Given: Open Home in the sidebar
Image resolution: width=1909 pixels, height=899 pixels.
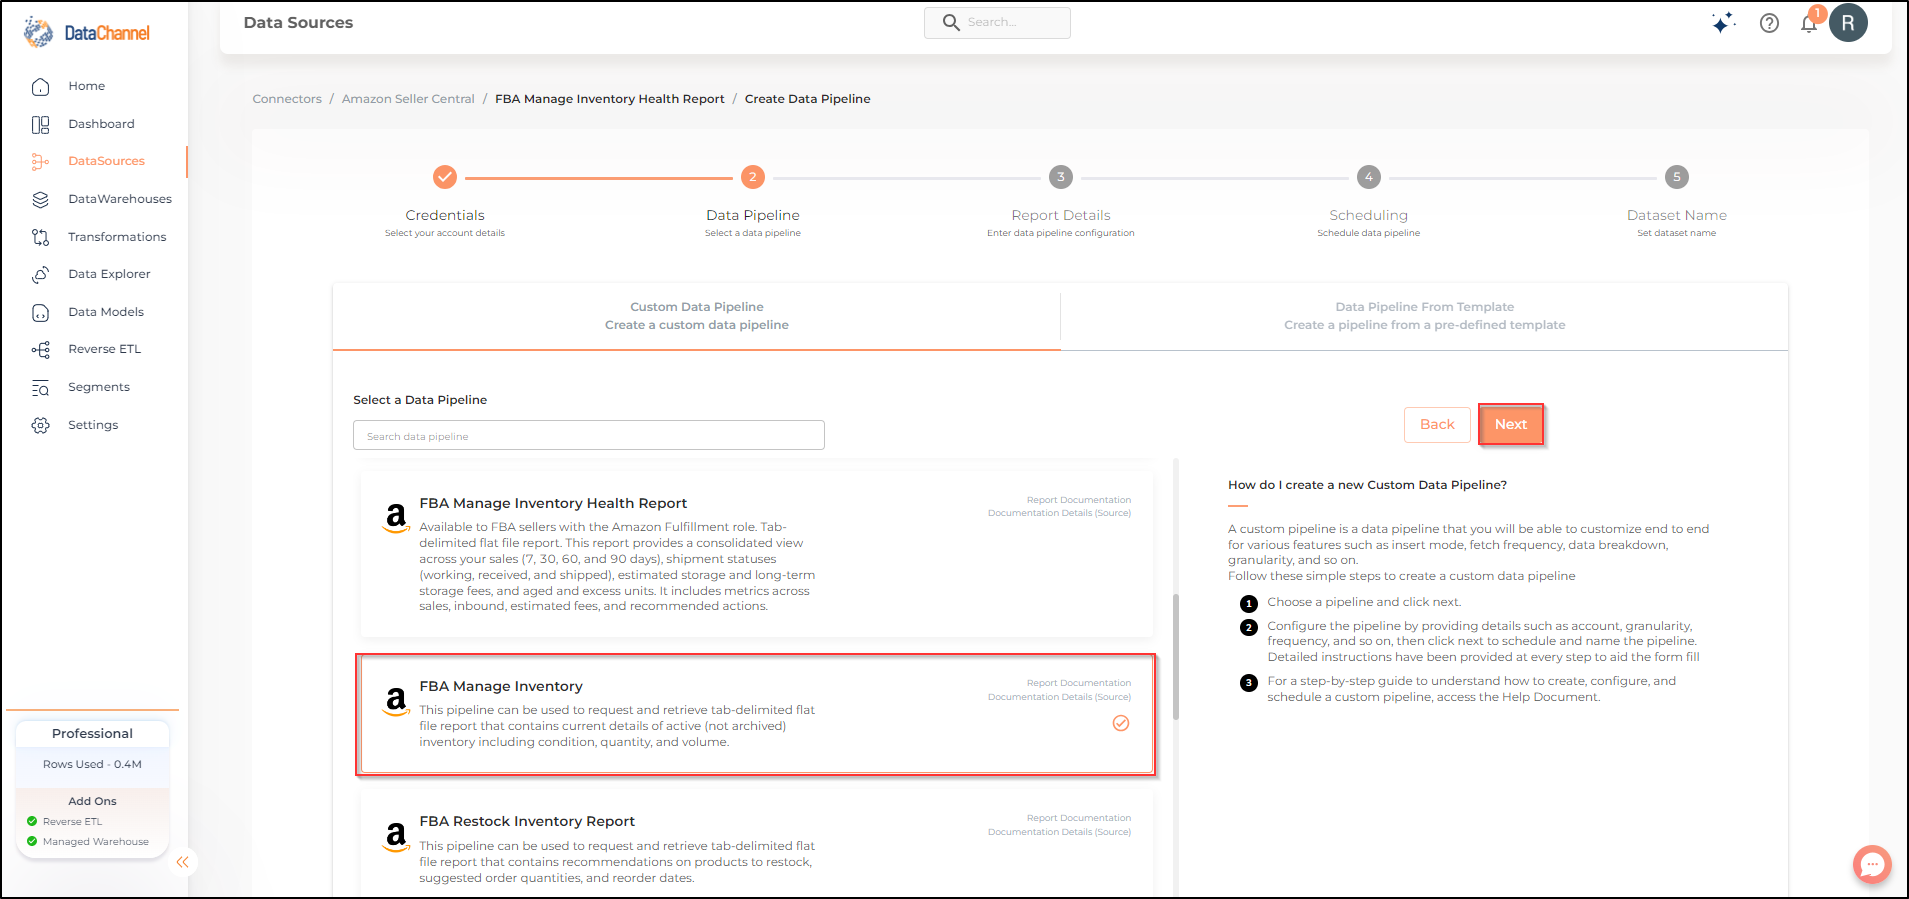Looking at the screenshot, I should coord(87,86).
